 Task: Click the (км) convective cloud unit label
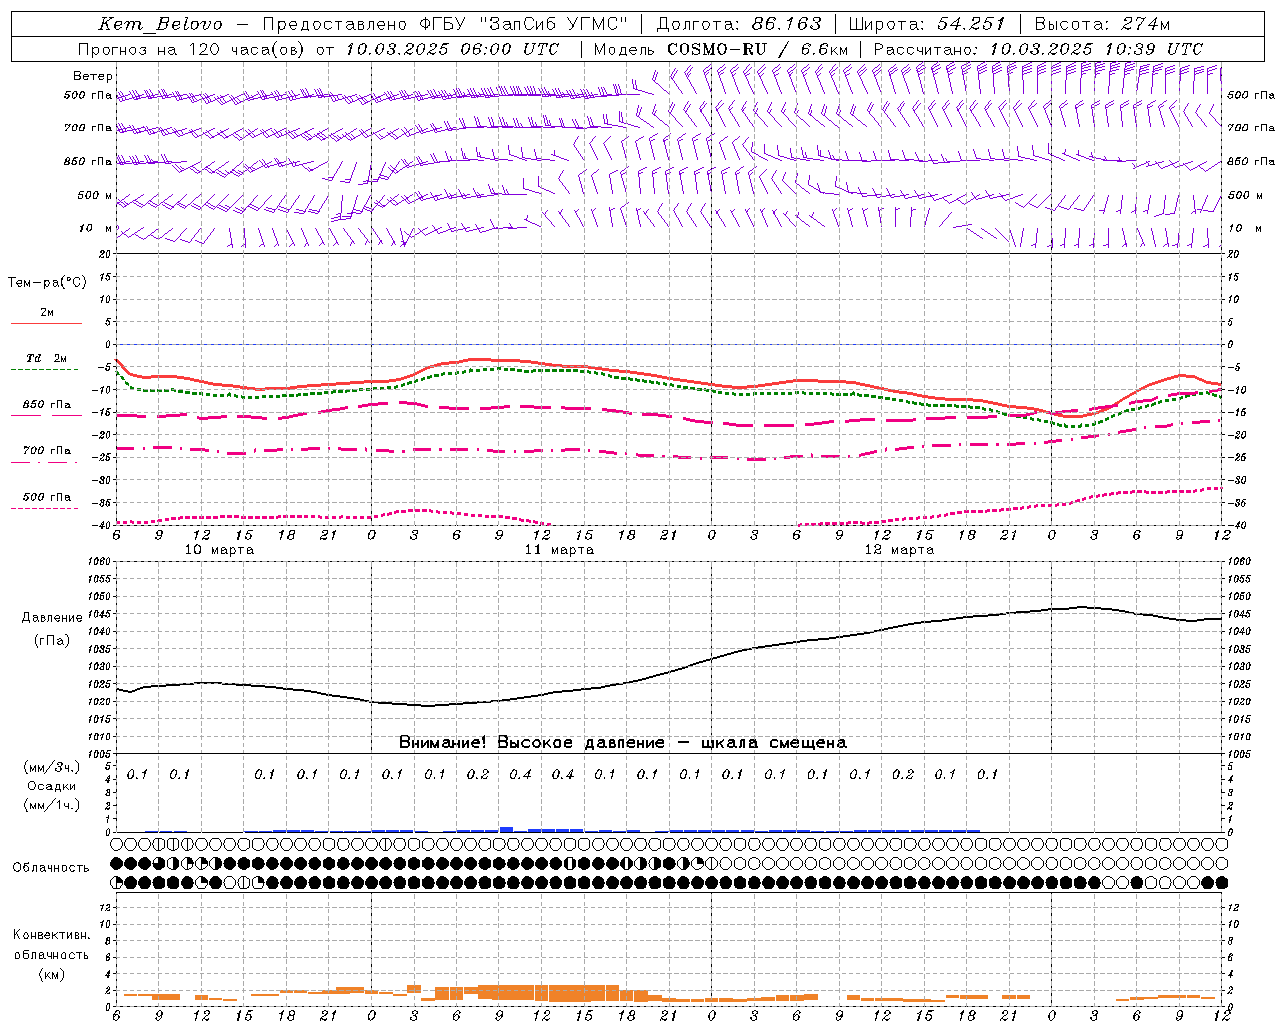coord(52,974)
